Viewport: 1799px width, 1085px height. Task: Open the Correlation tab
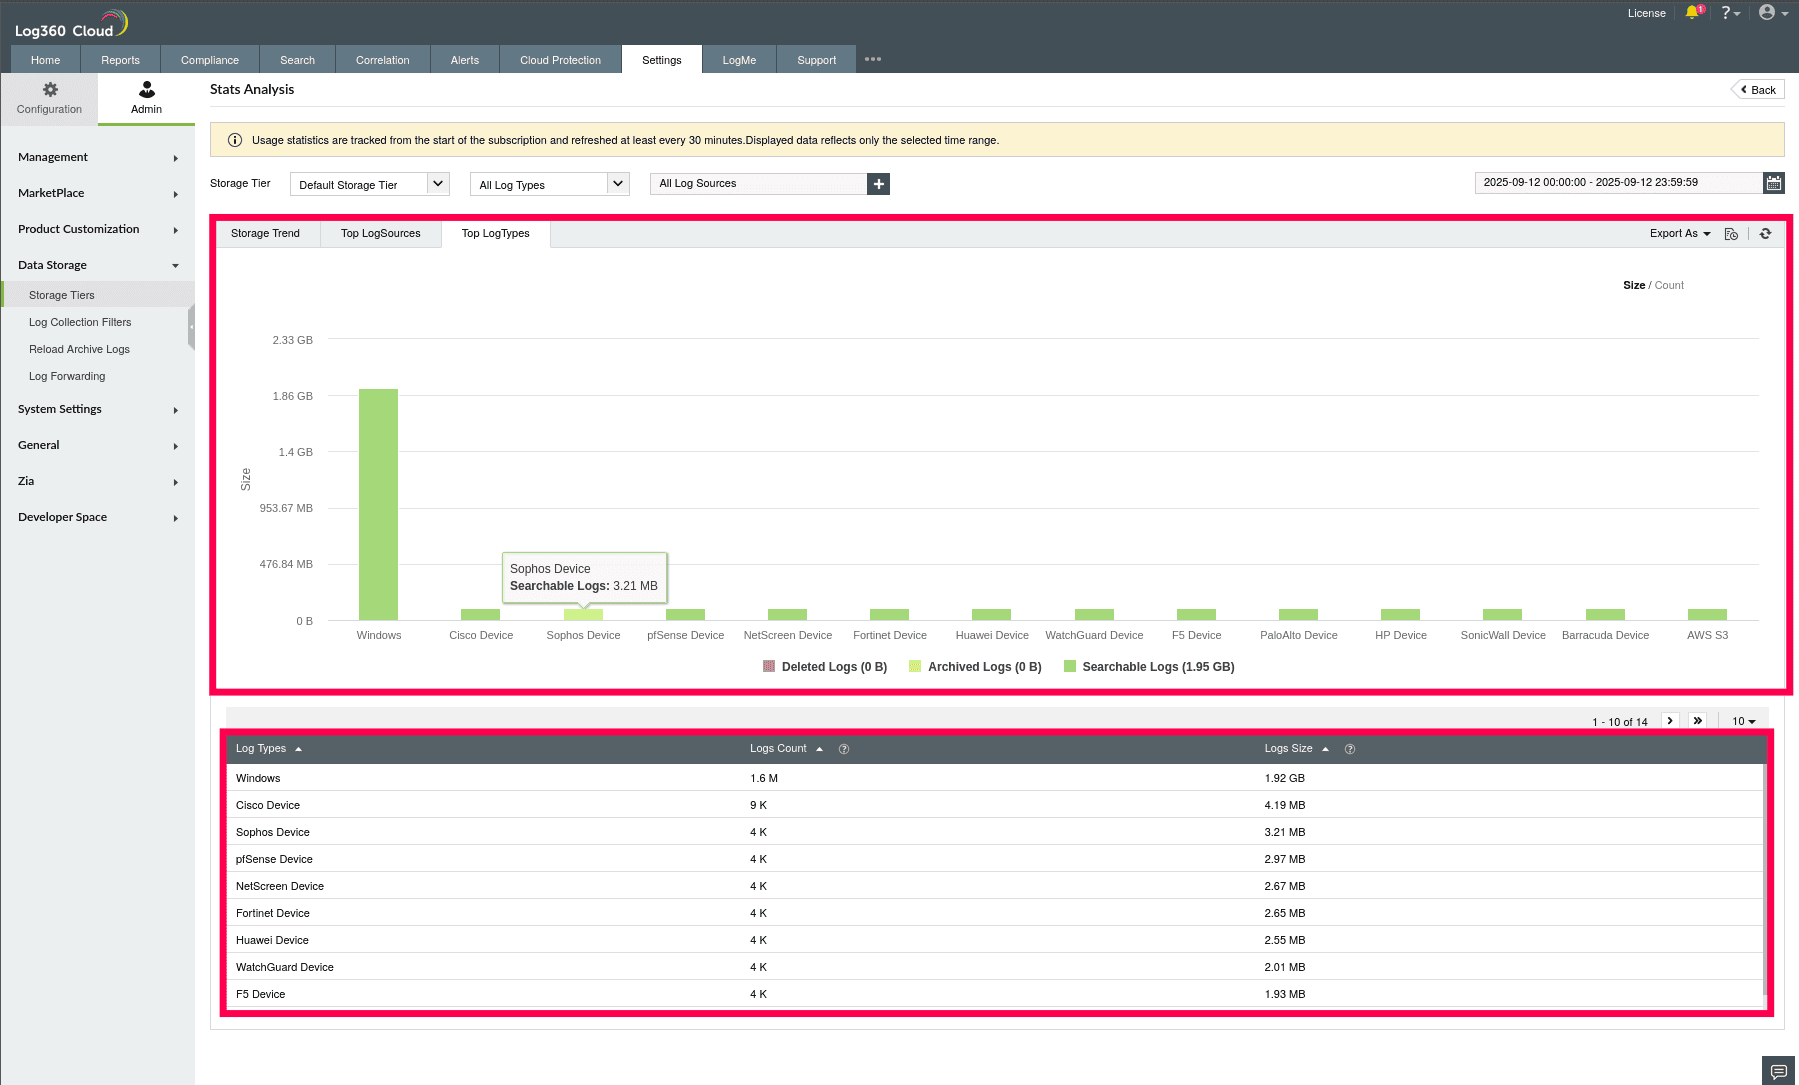[x=382, y=60]
